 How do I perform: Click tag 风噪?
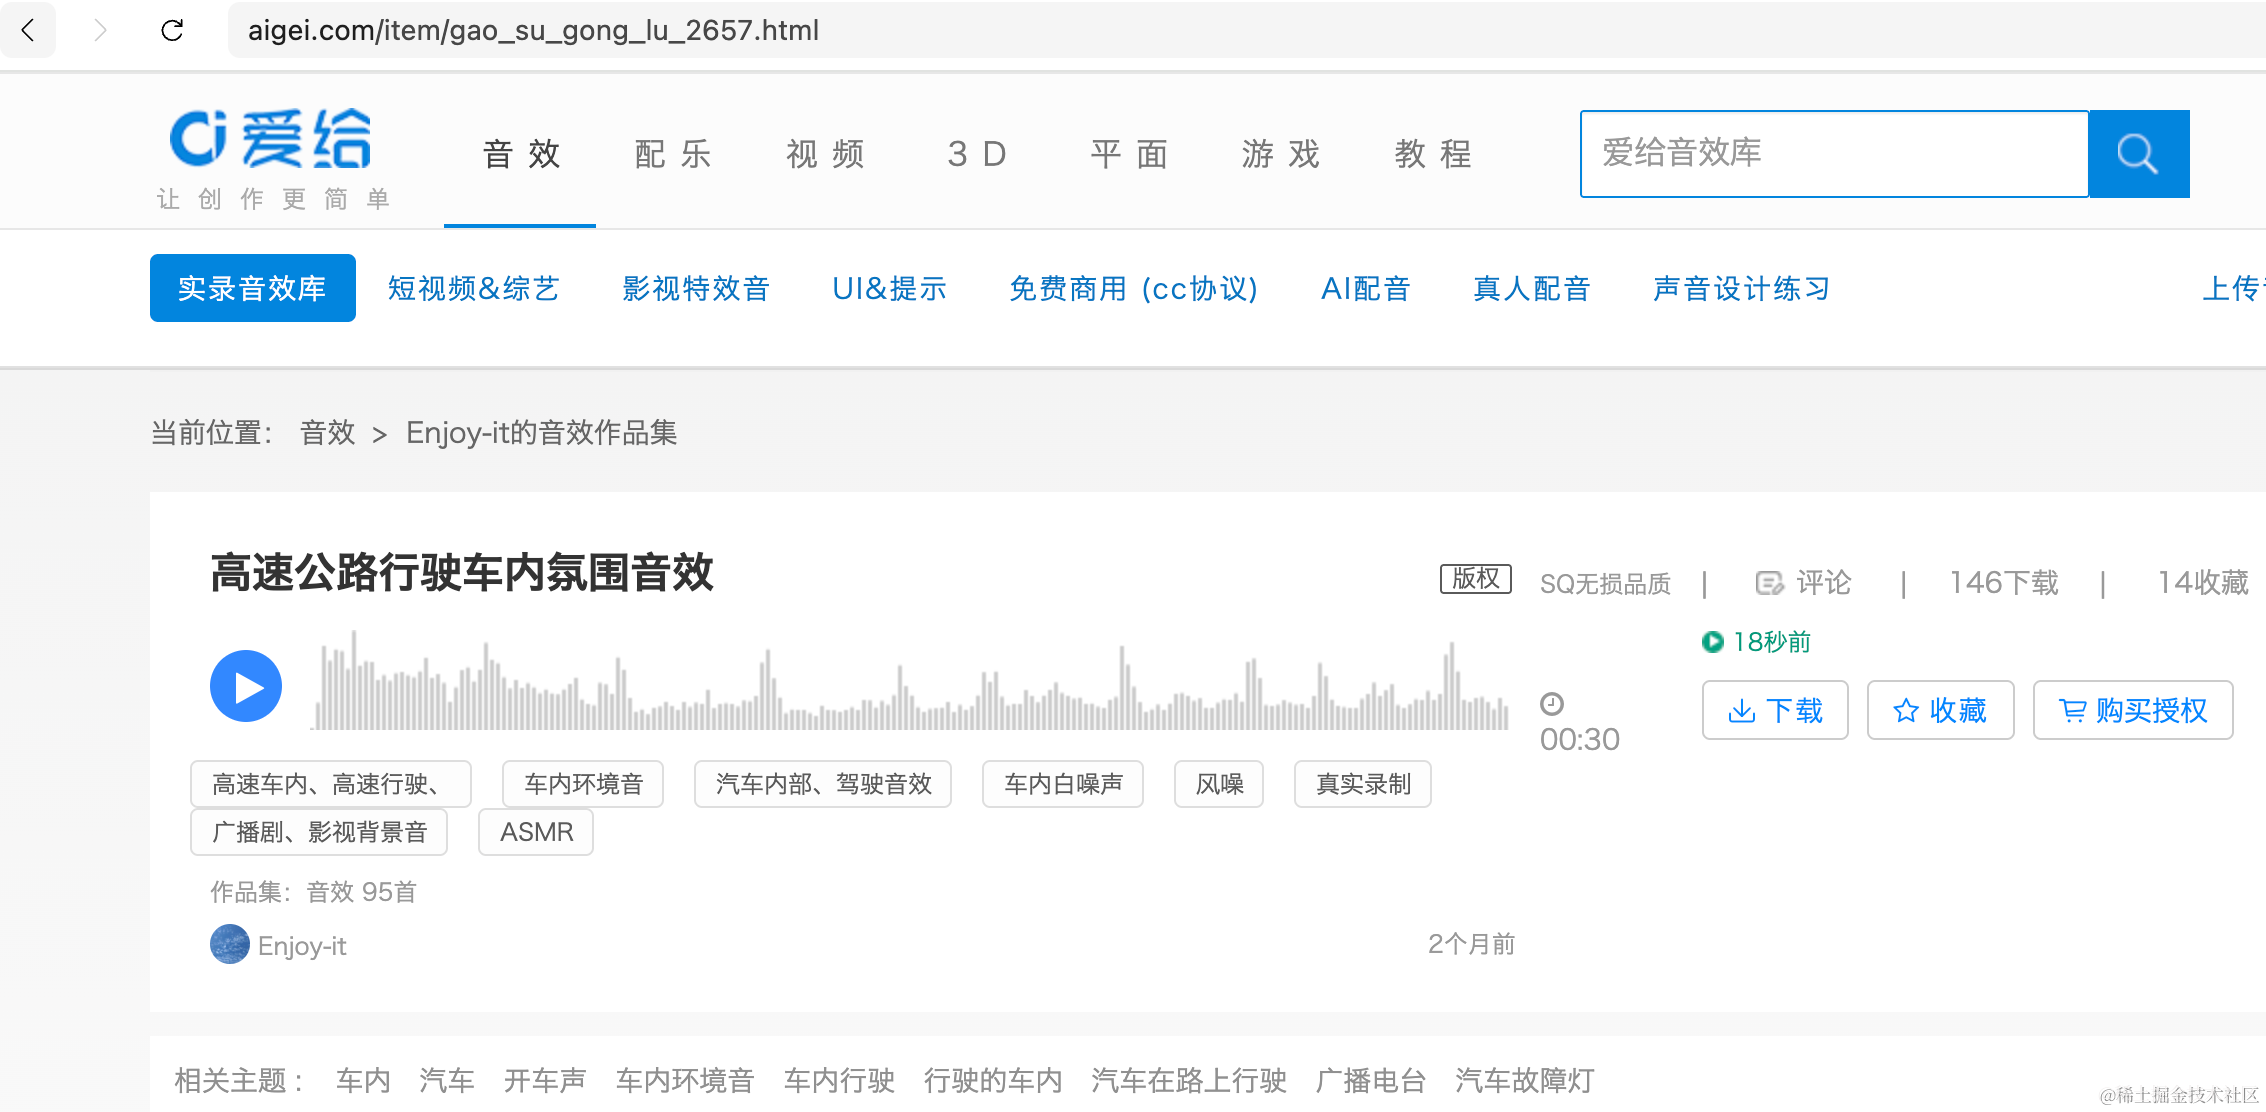coord(1219,784)
